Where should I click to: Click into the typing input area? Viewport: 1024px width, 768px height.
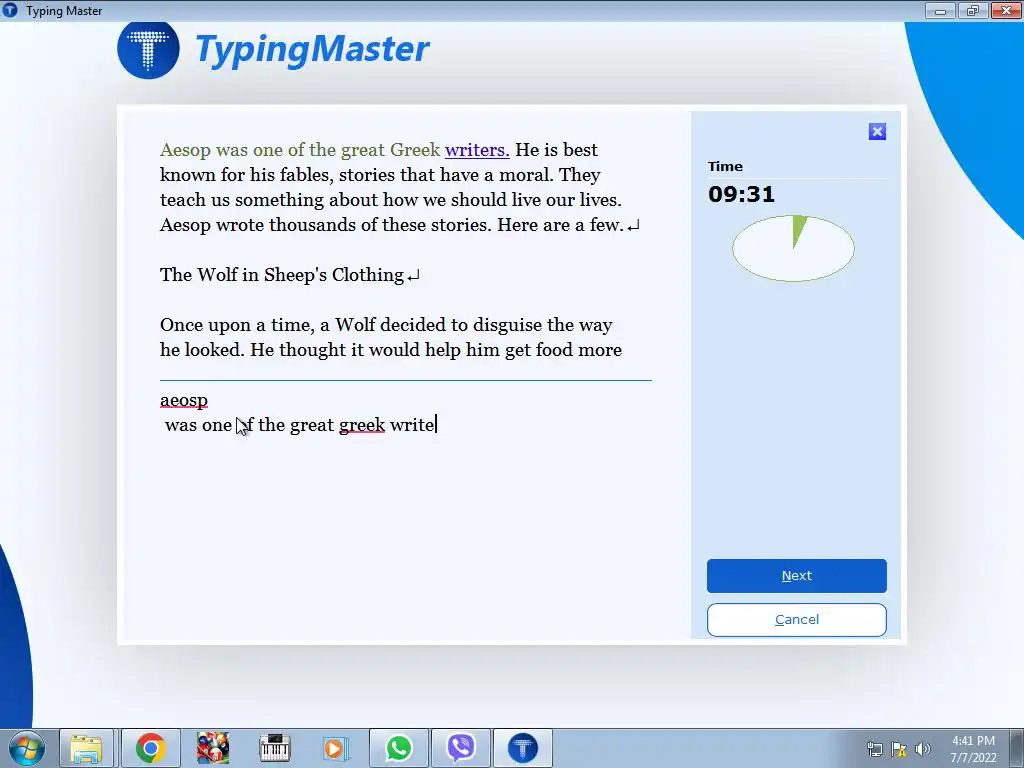[x=405, y=509]
